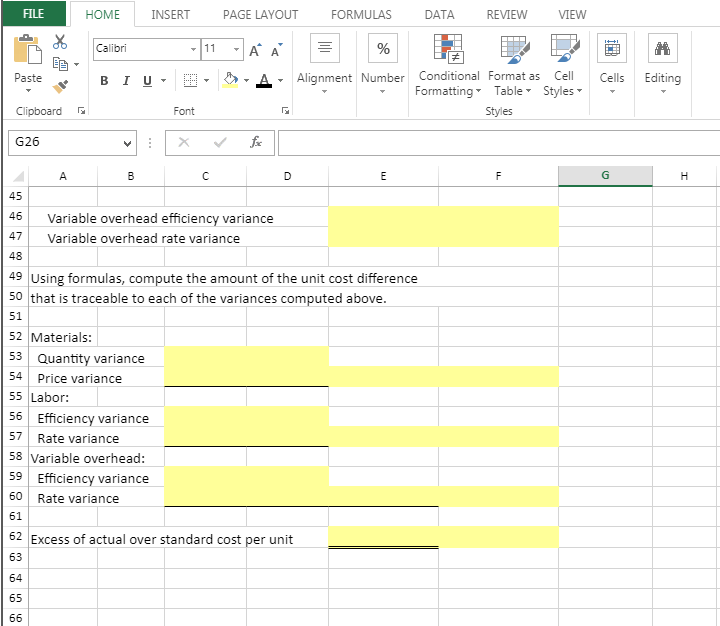The image size is (720, 626).
Task: Click the formula bar expand dots handle
Action: pos(150,143)
